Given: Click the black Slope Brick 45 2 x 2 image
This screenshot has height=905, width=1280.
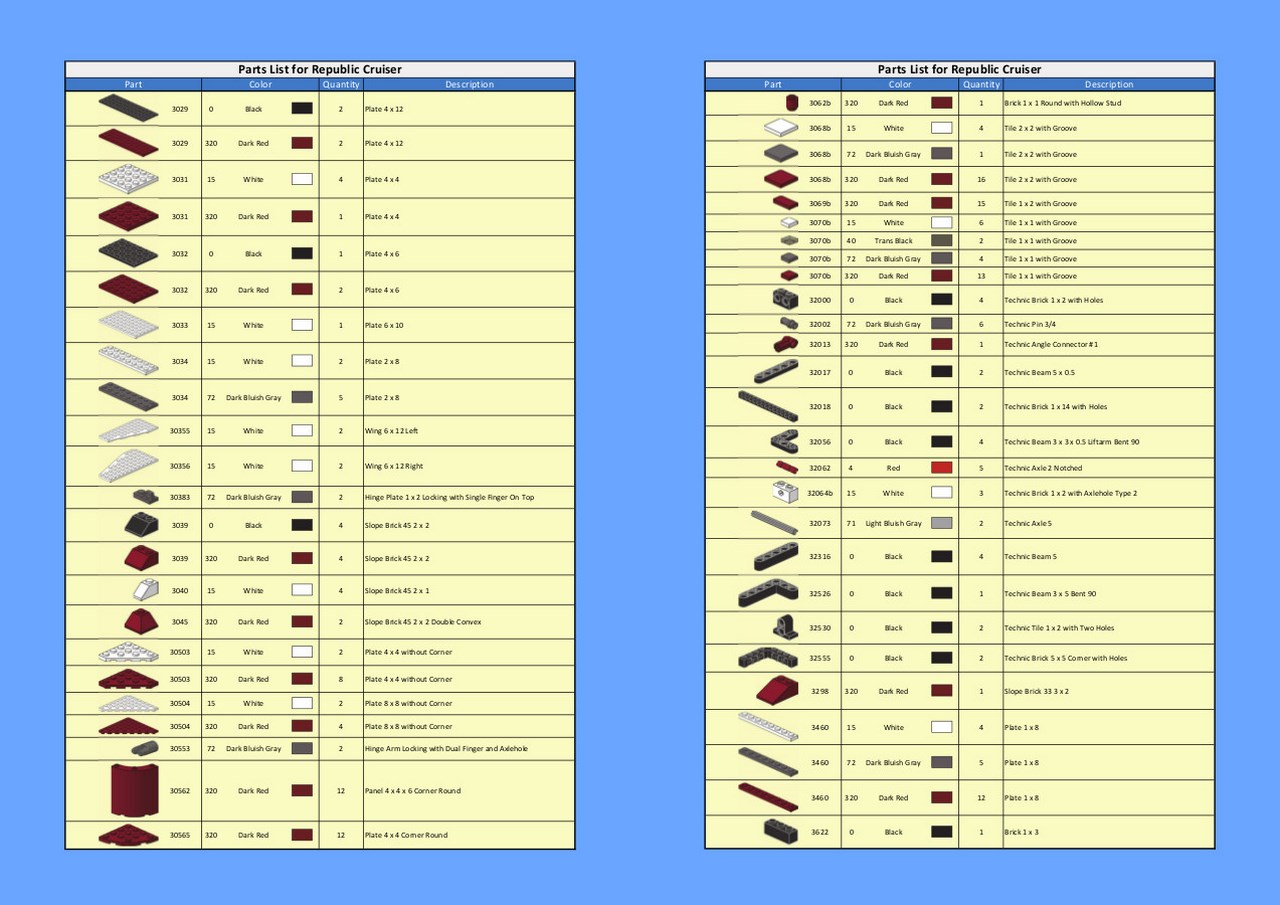Looking at the screenshot, I should pos(140,524).
